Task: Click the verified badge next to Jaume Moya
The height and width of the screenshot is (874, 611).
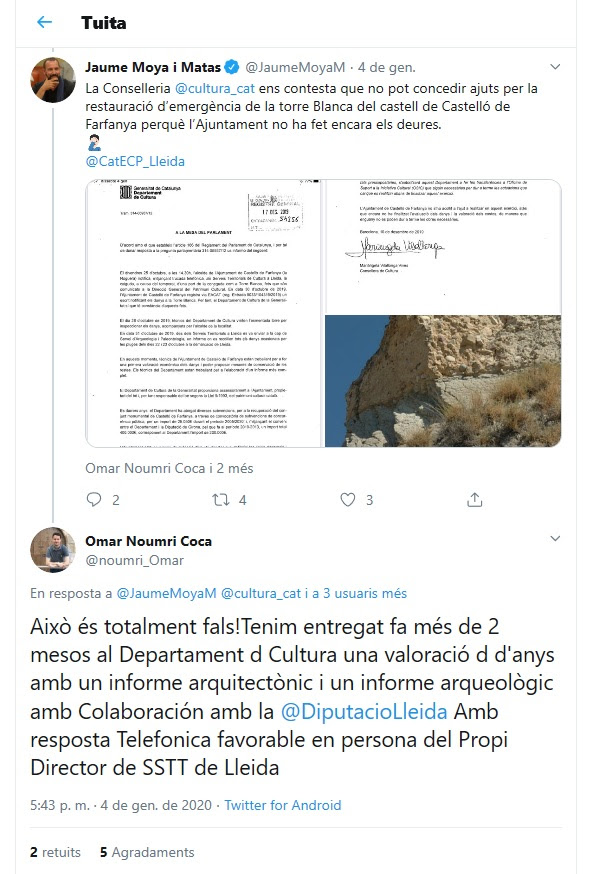Action: pos(232,67)
